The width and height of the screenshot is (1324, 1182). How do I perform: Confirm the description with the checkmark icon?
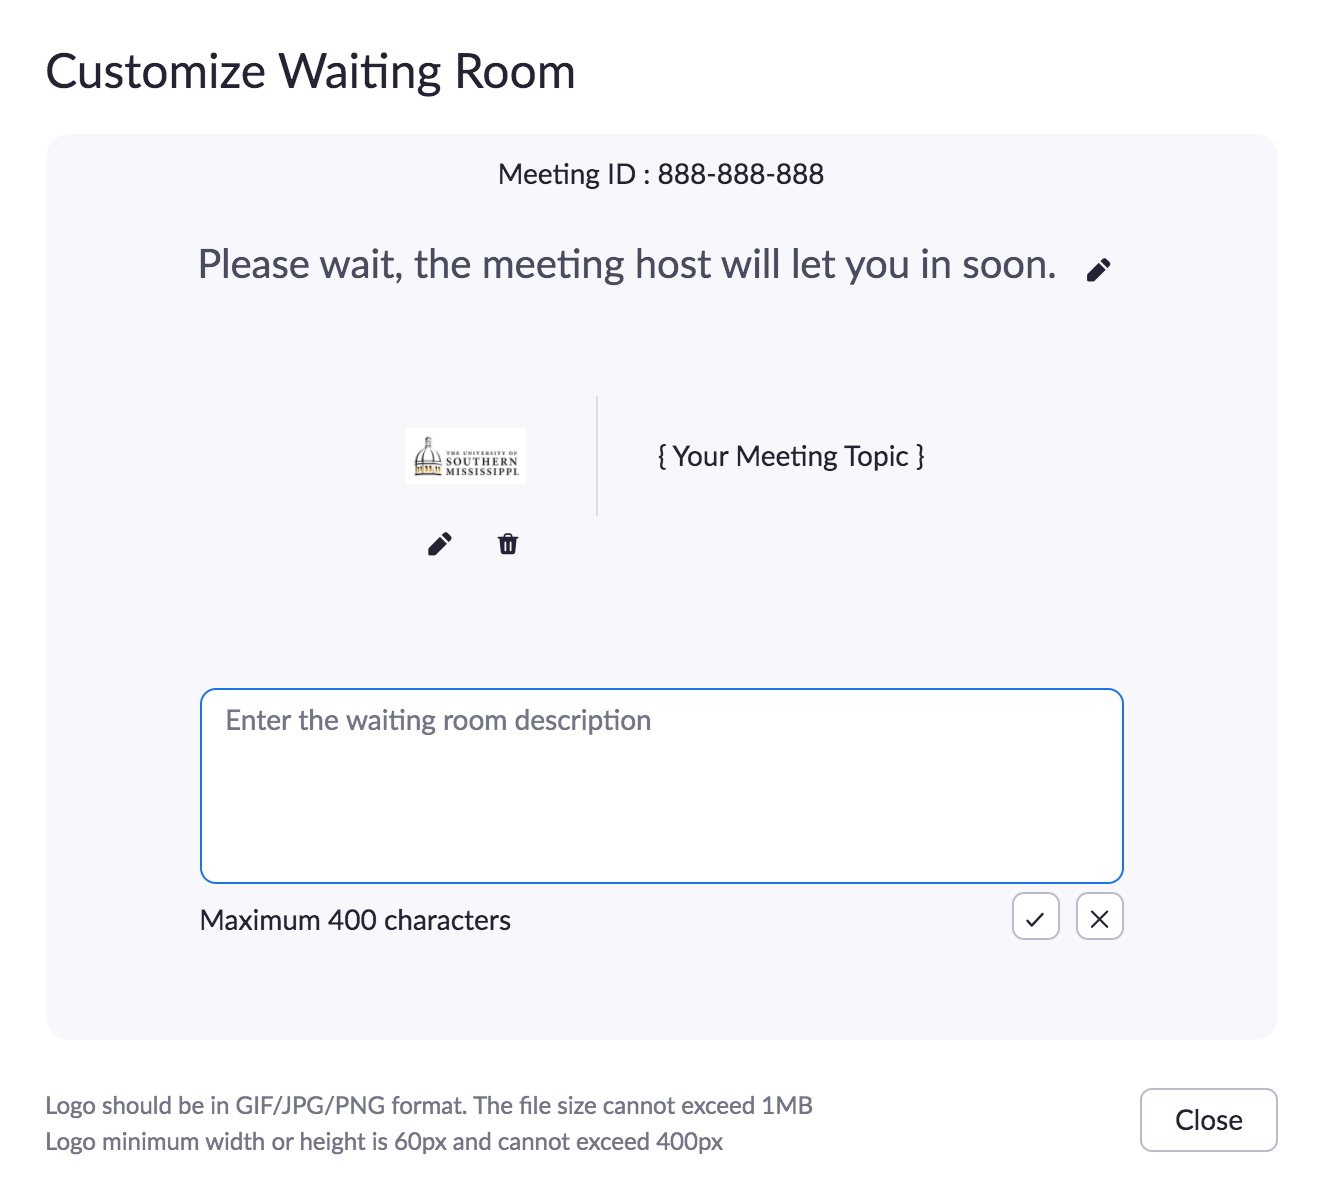click(x=1035, y=917)
